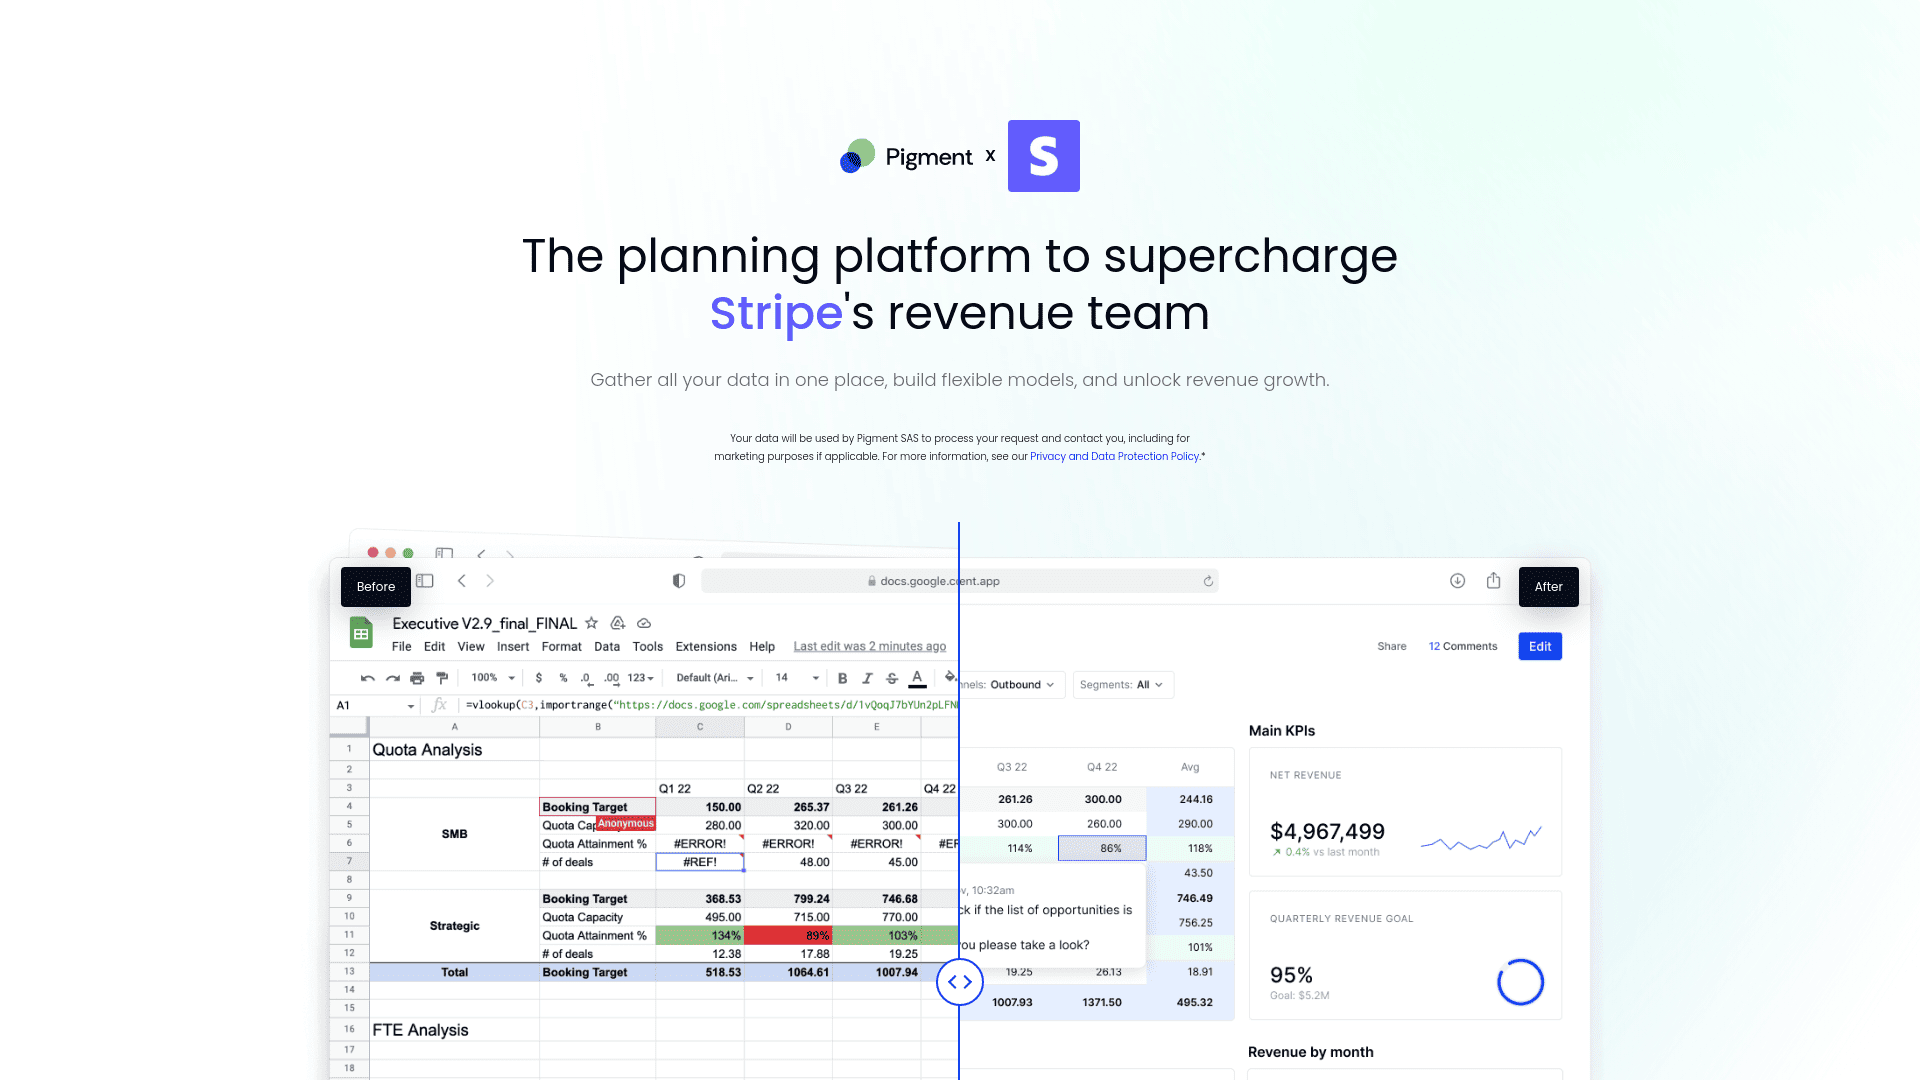Click the redo icon
This screenshot has width=1920, height=1080.
(x=393, y=678)
